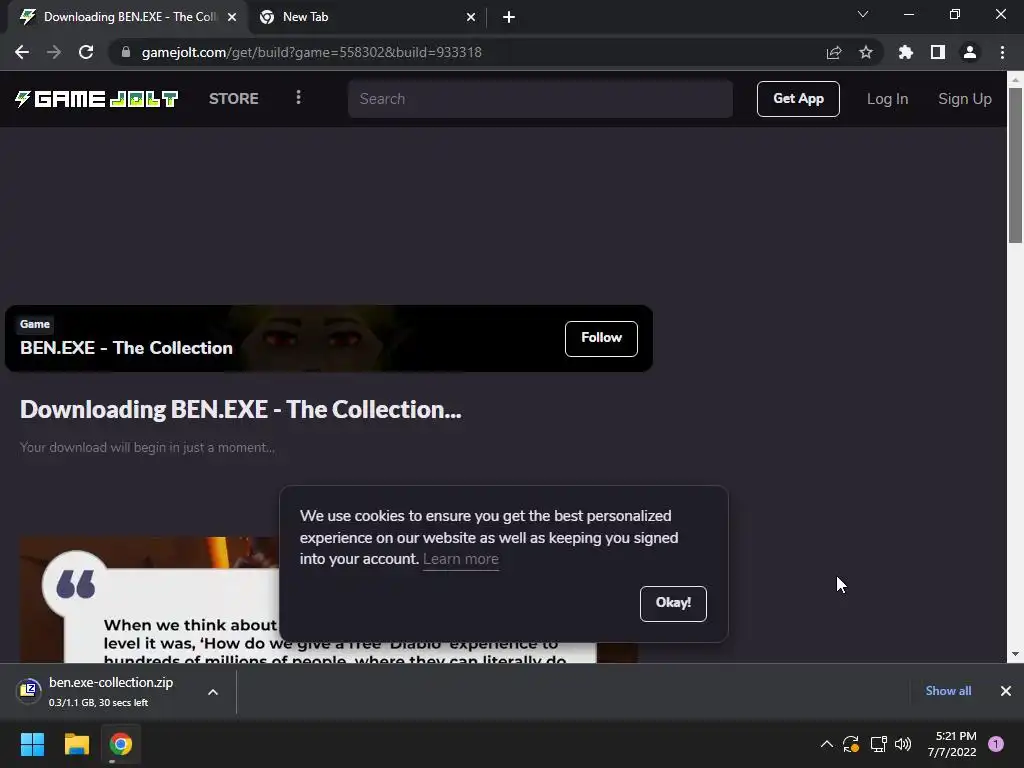Click the browser forward arrow
Image resolution: width=1024 pixels, height=768 pixels.
[54, 52]
